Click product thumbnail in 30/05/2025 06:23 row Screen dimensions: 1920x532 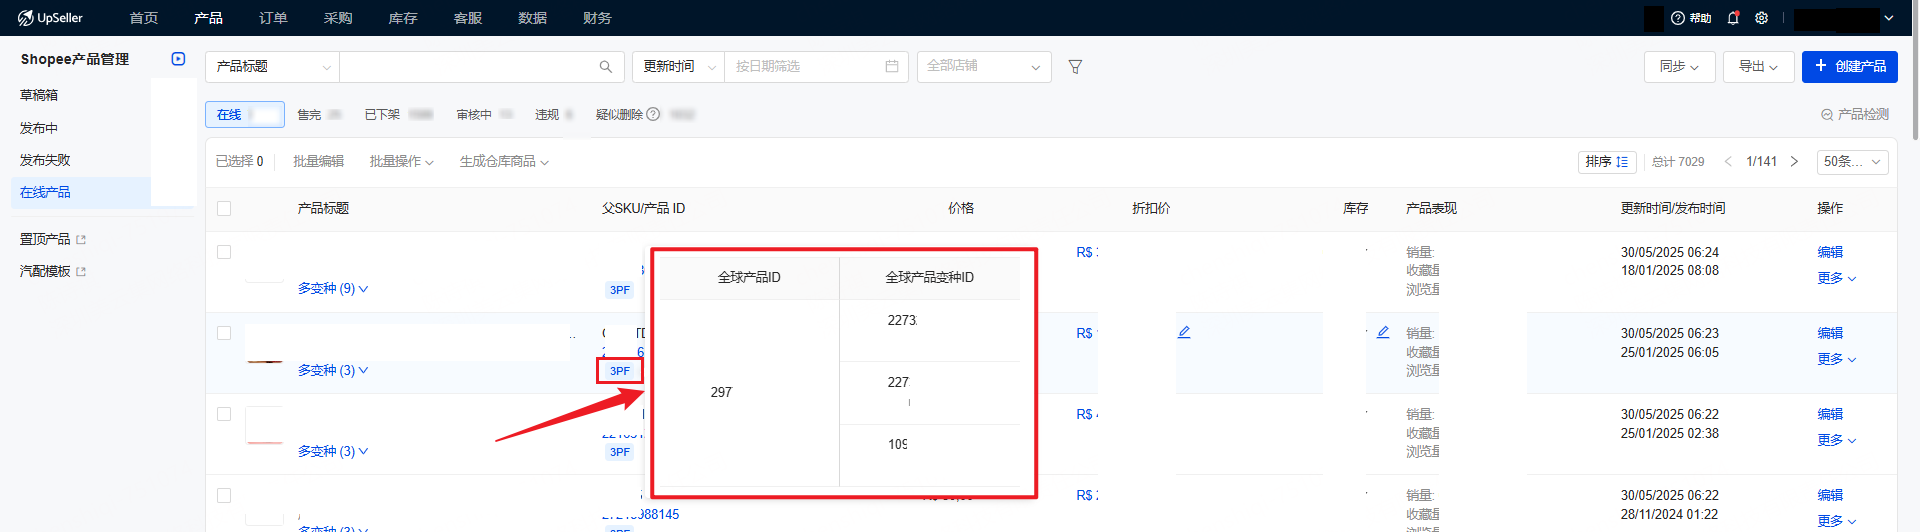(265, 345)
